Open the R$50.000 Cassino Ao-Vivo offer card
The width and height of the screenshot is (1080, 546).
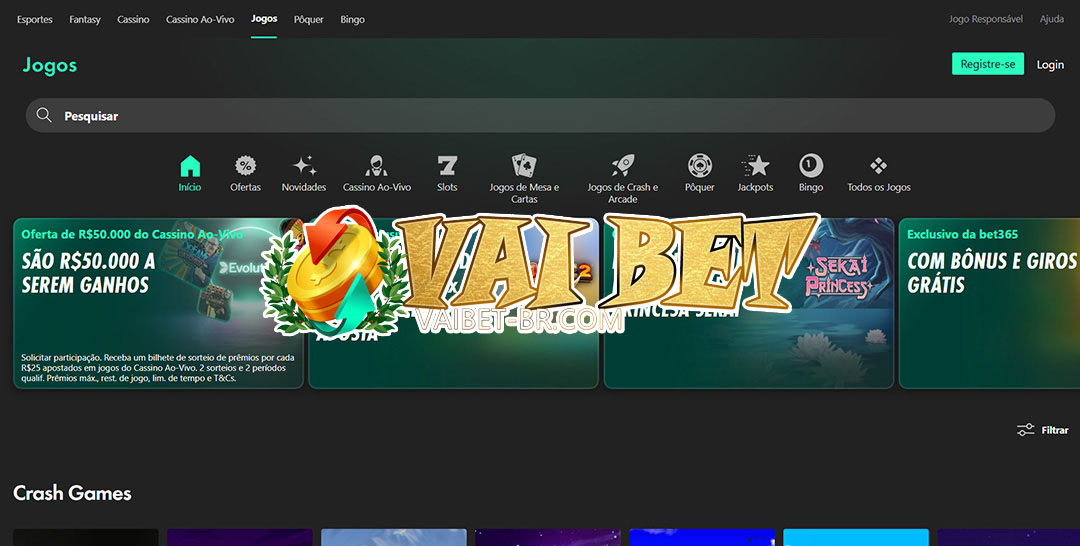[158, 304]
